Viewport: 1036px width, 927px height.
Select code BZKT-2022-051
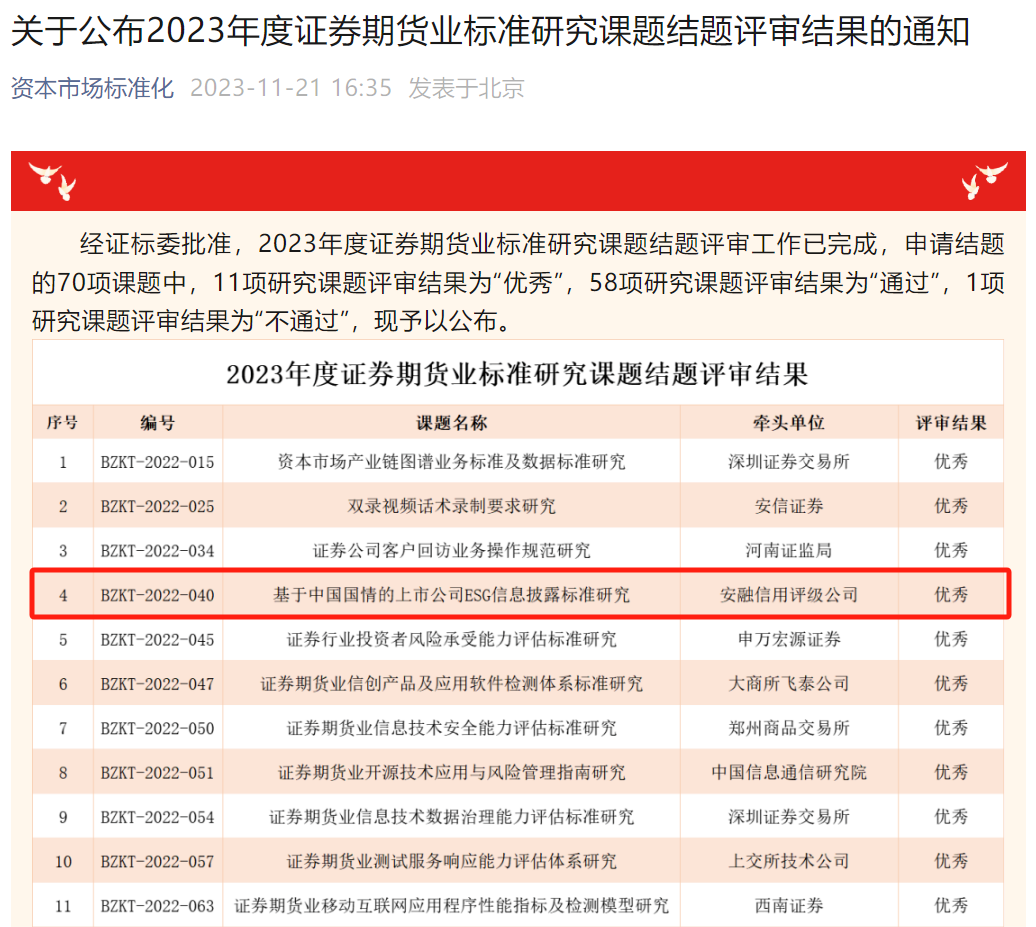157,772
